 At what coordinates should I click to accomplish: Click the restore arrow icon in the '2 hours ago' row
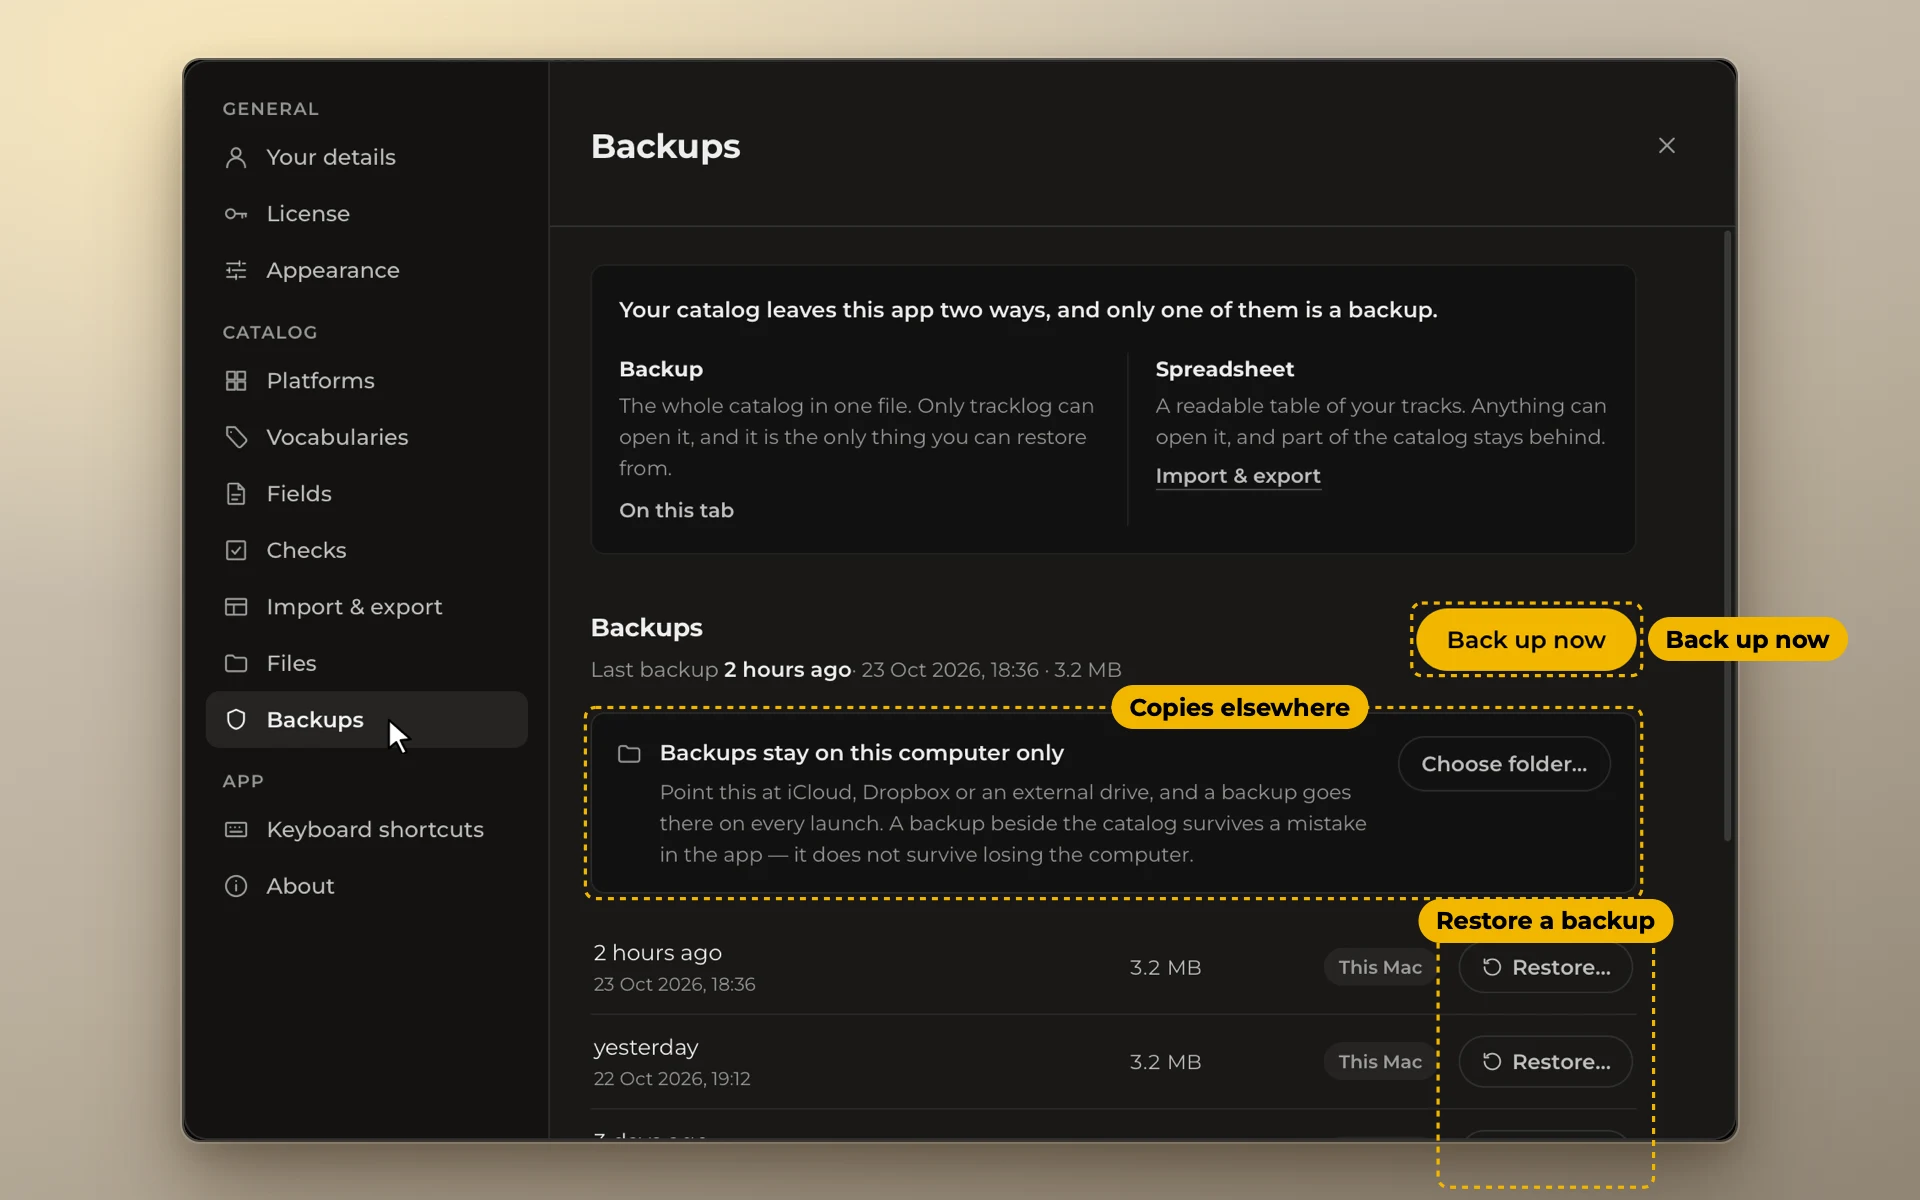pos(1492,967)
